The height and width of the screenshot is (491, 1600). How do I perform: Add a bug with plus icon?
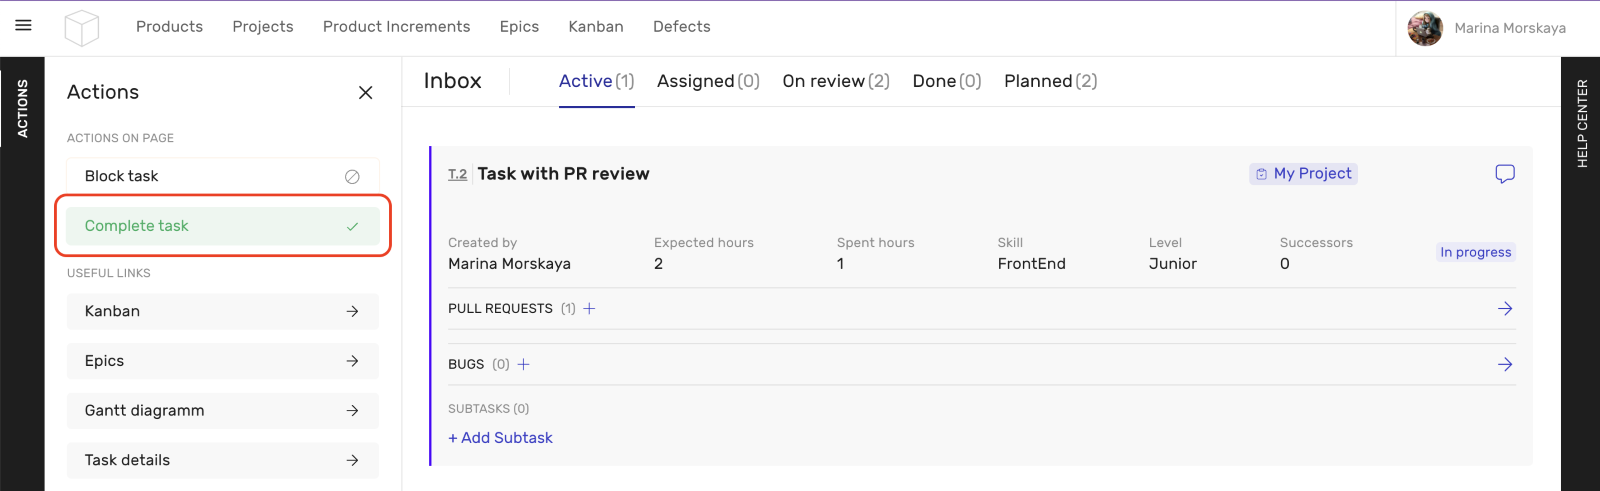click(523, 365)
